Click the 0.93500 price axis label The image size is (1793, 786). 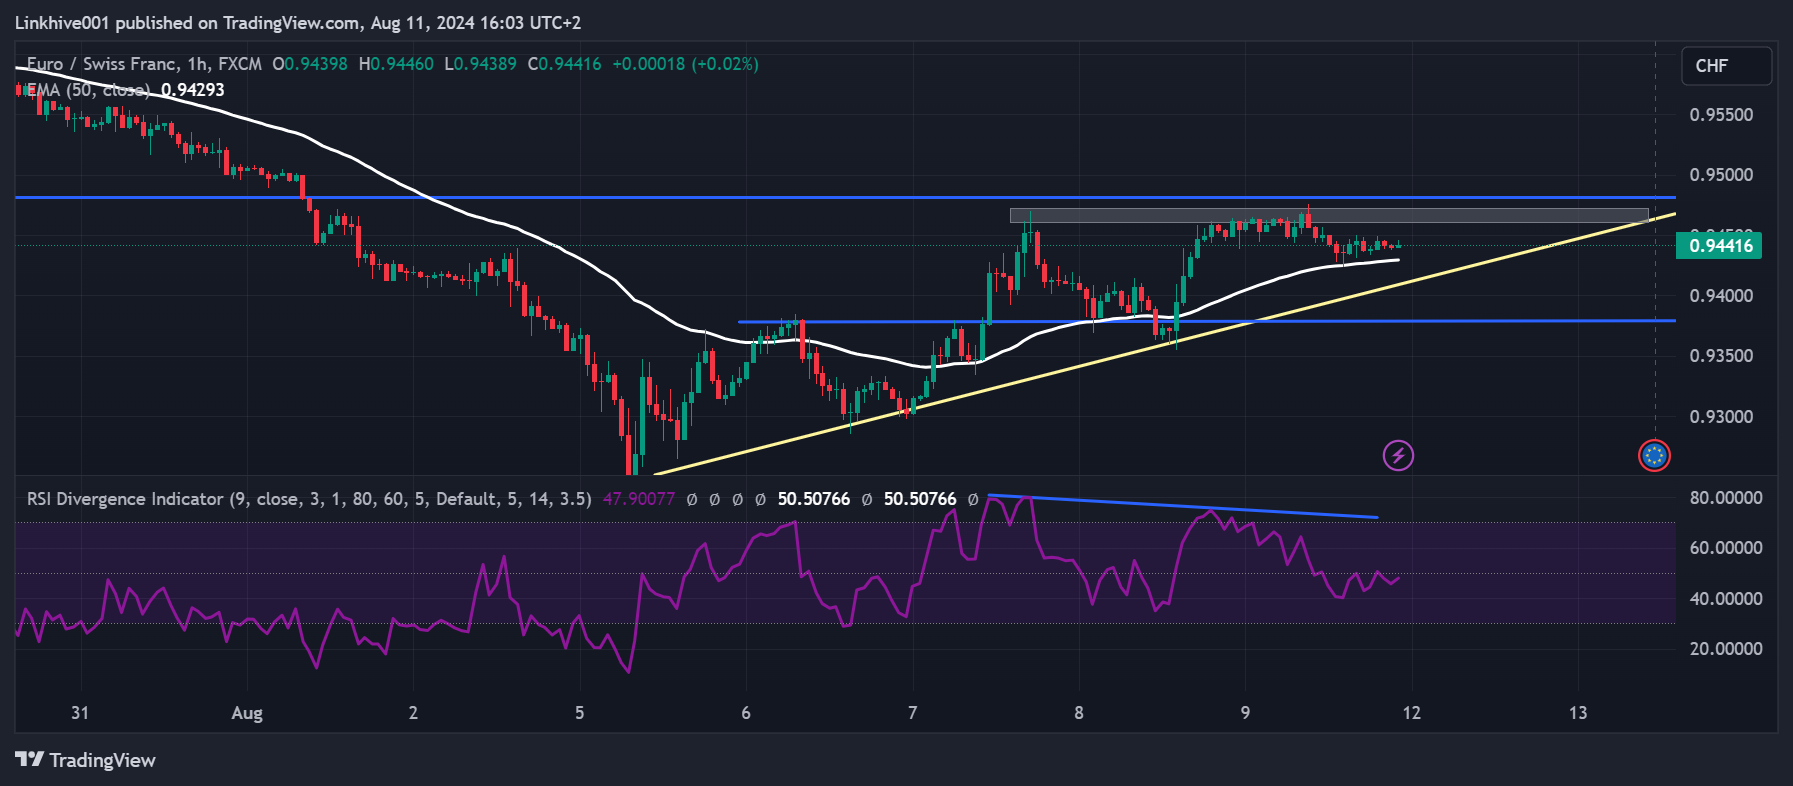tap(1721, 356)
